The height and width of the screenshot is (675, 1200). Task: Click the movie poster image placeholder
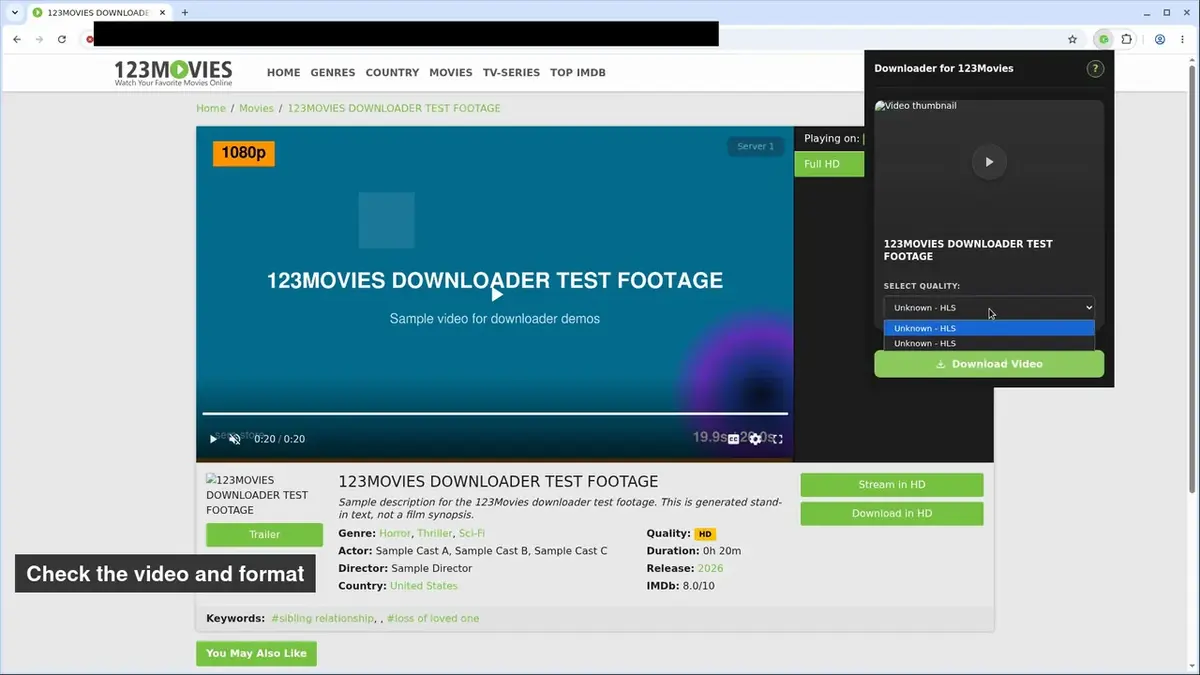263,495
